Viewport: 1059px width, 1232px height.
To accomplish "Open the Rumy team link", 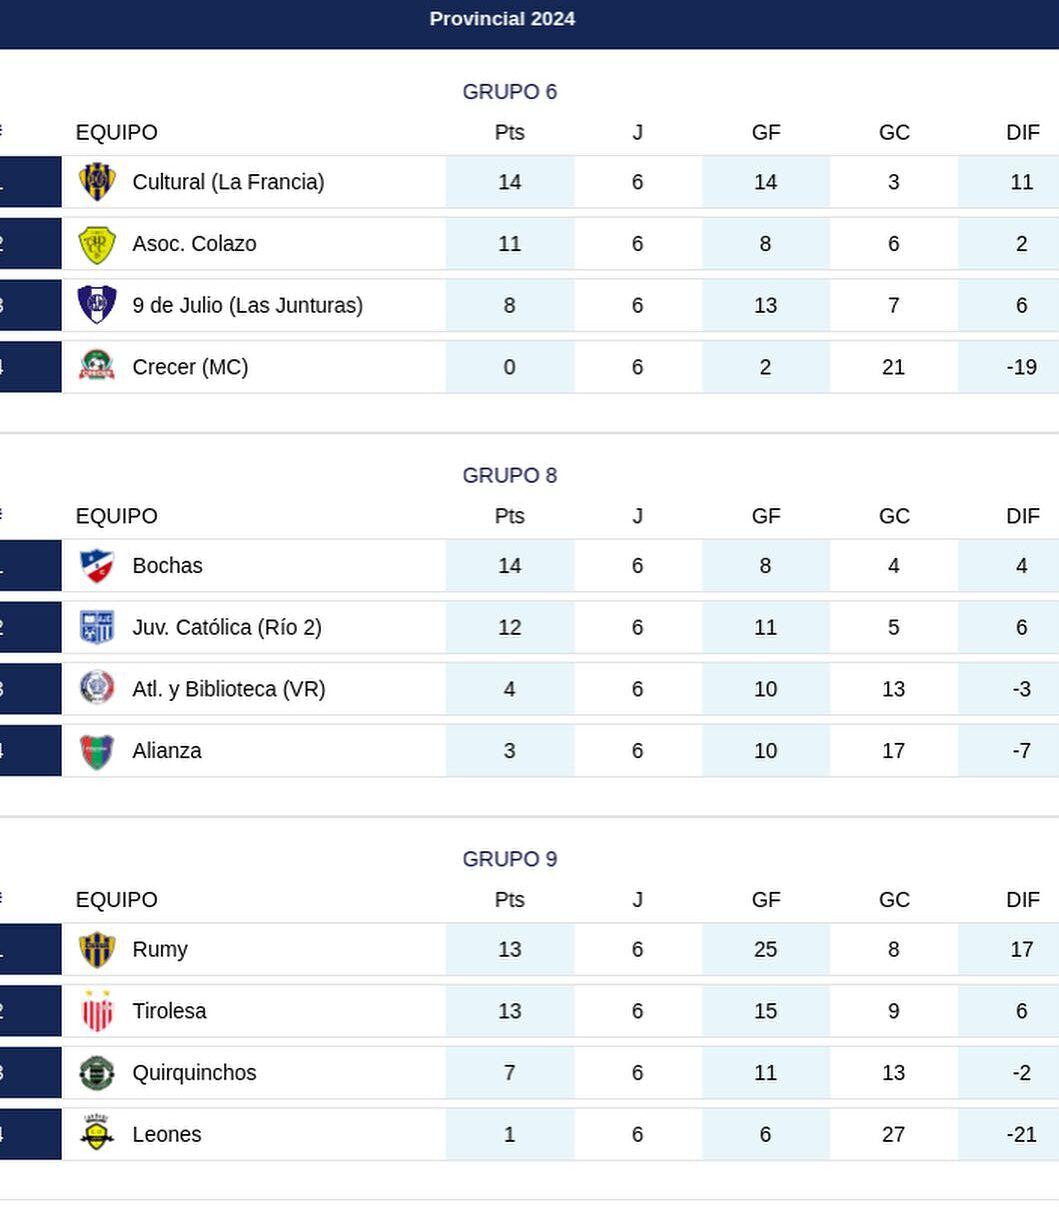I will [160, 950].
